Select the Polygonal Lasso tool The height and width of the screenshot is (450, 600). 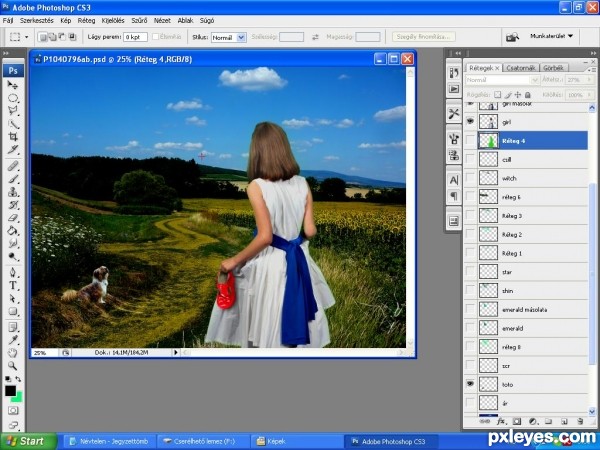[x=13, y=111]
